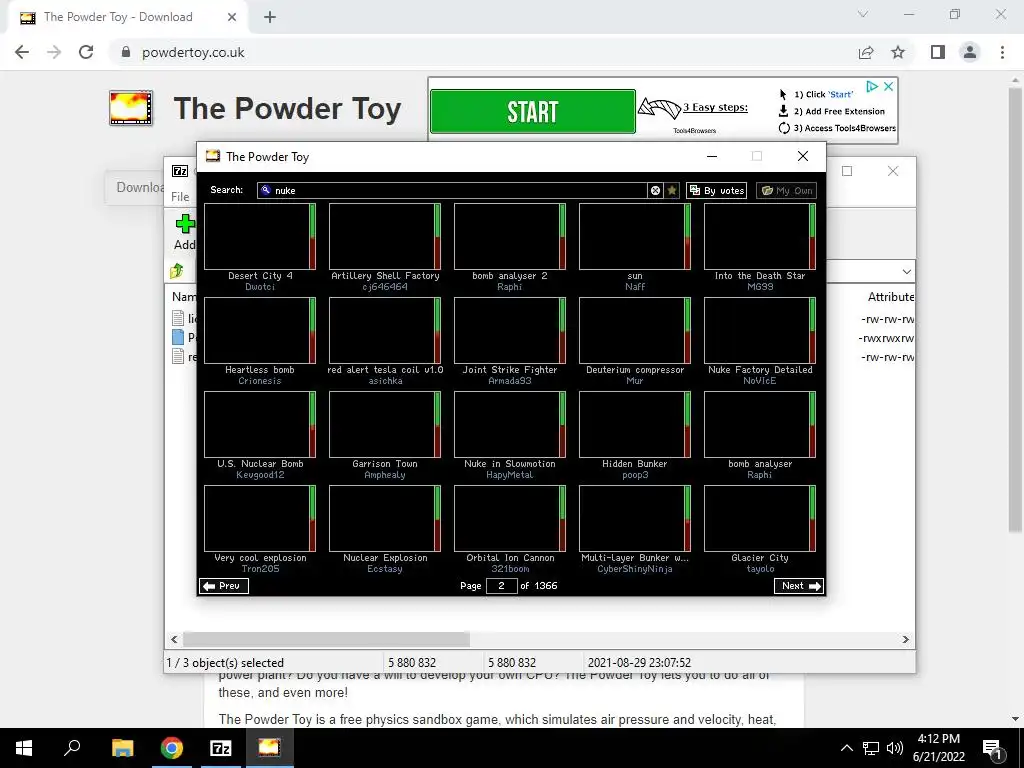
Task: Toggle Chrome side panel icon
Action: (938, 52)
